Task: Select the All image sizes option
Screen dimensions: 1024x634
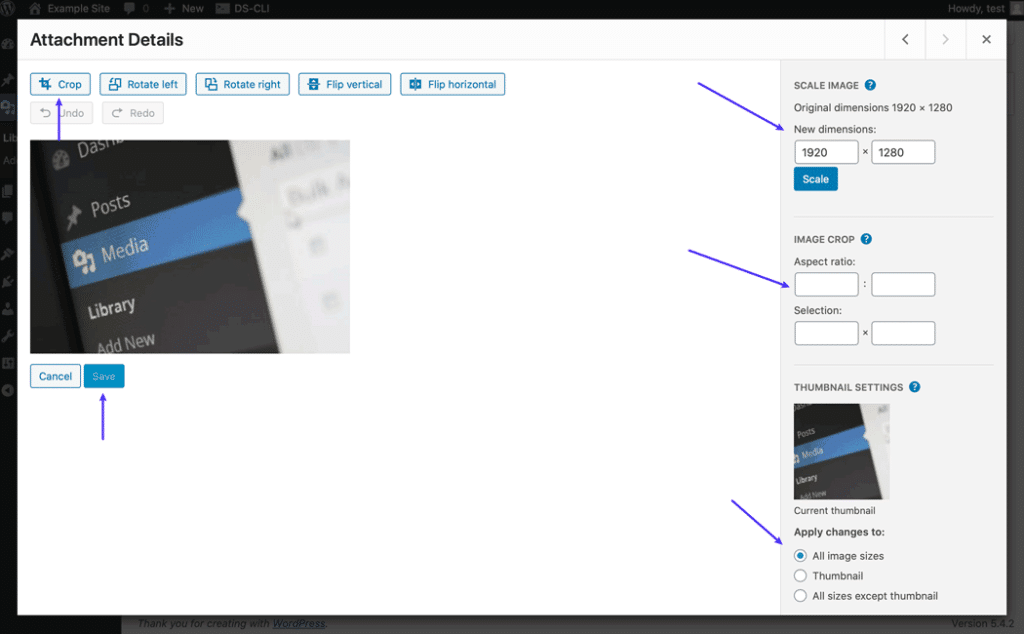Action: point(800,555)
